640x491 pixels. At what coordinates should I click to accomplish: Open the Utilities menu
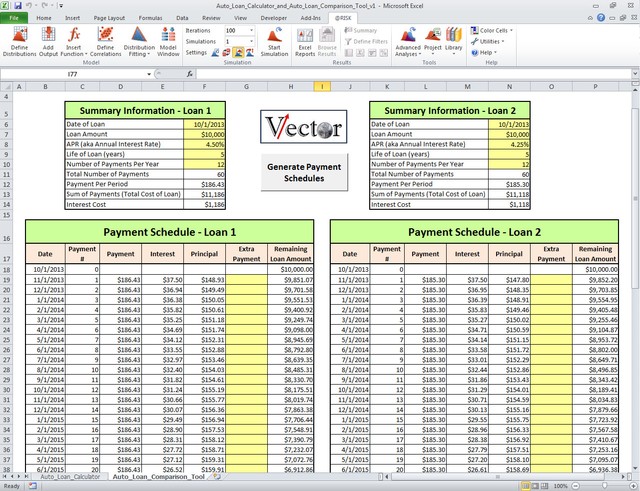point(487,41)
